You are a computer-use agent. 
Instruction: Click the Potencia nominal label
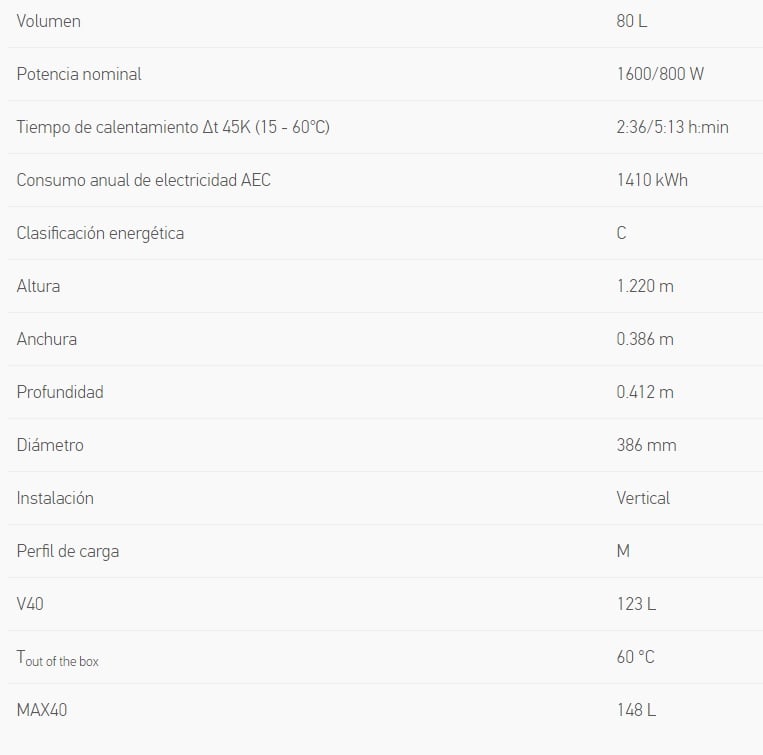(79, 74)
